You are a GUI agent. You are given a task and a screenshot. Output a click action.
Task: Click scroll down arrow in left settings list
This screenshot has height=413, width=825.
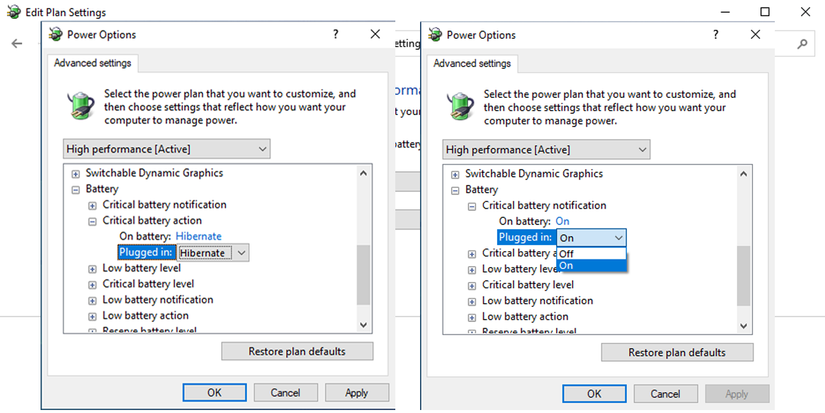(363, 325)
